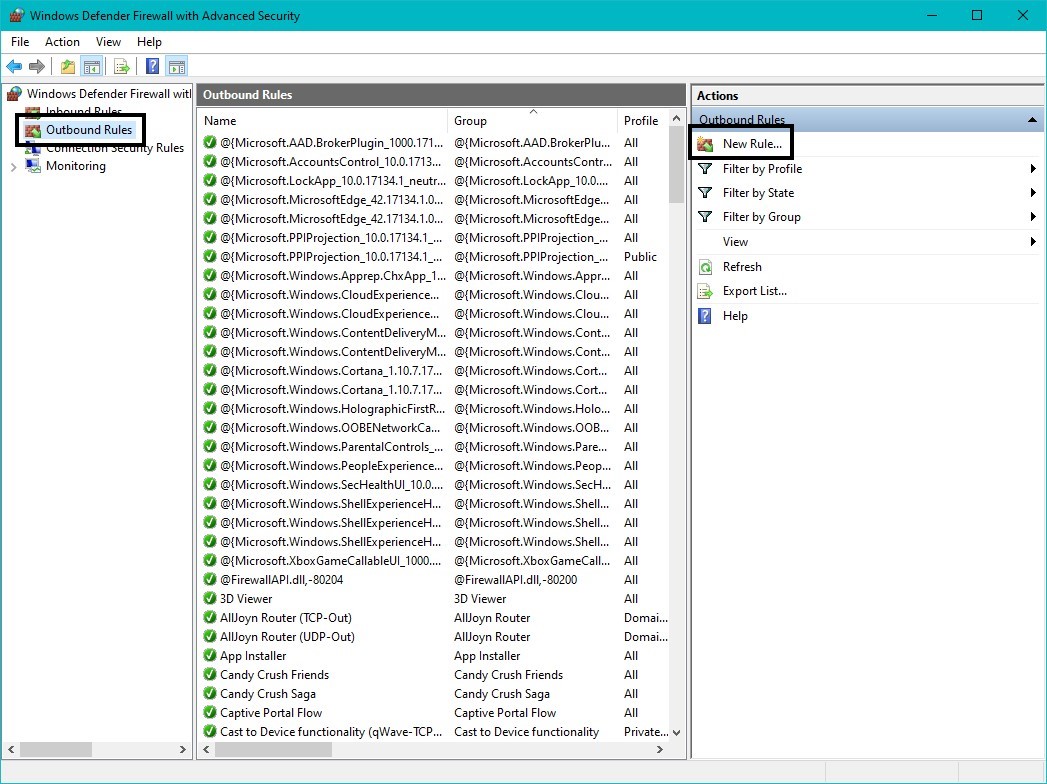Select Outbound Rules in the tree

89,130
